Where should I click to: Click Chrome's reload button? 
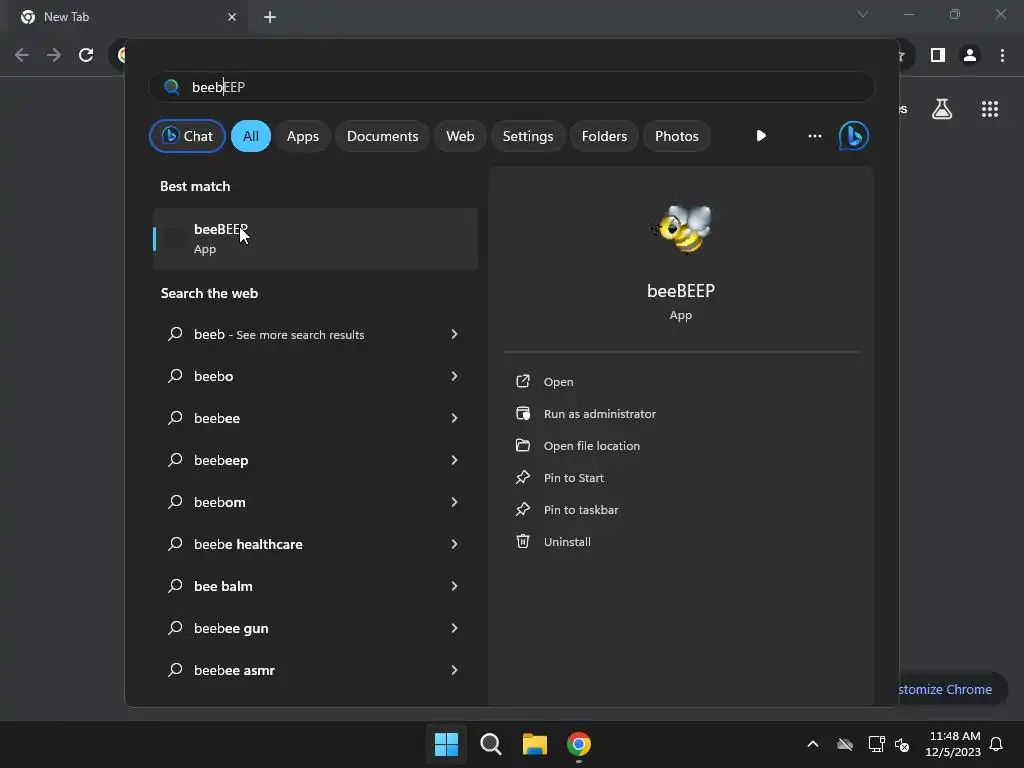[x=86, y=55]
